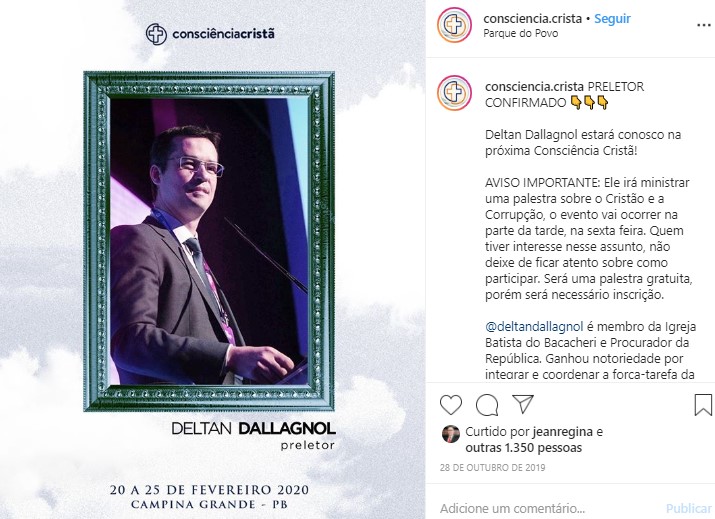Click the framed speaker photo in the post
This screenshot has height=519, width=715.
tap(209, 241)
